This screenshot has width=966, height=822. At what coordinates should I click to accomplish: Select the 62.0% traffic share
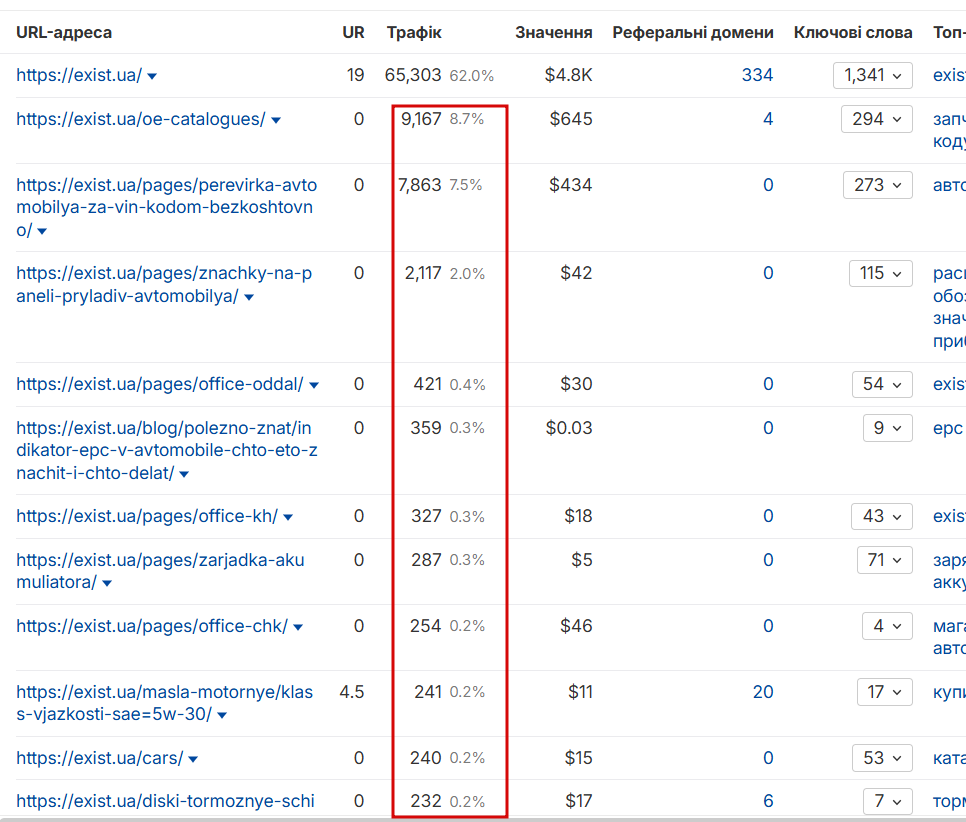click(x=471, y=76)
